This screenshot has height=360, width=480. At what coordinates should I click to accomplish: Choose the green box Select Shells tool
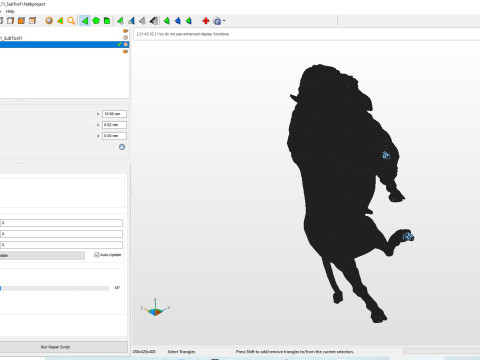[x=107, y=21]
